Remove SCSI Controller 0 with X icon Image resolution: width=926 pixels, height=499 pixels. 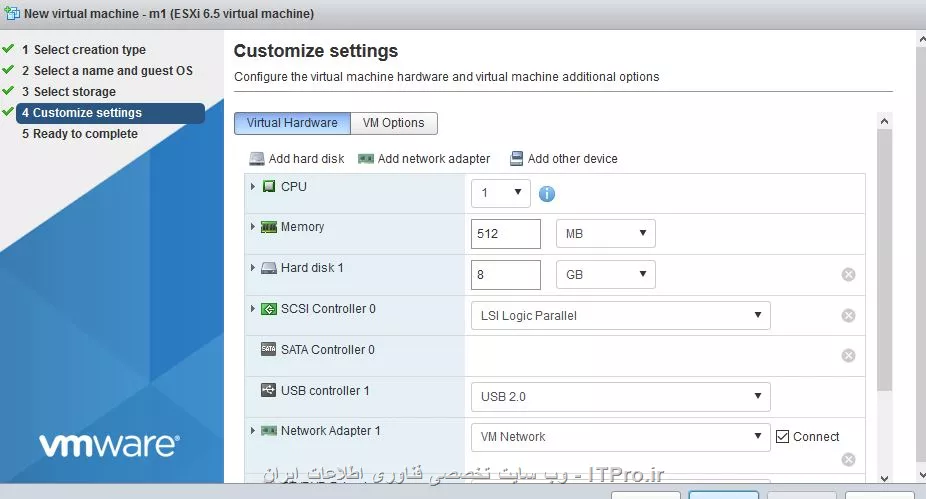[849, 315]
